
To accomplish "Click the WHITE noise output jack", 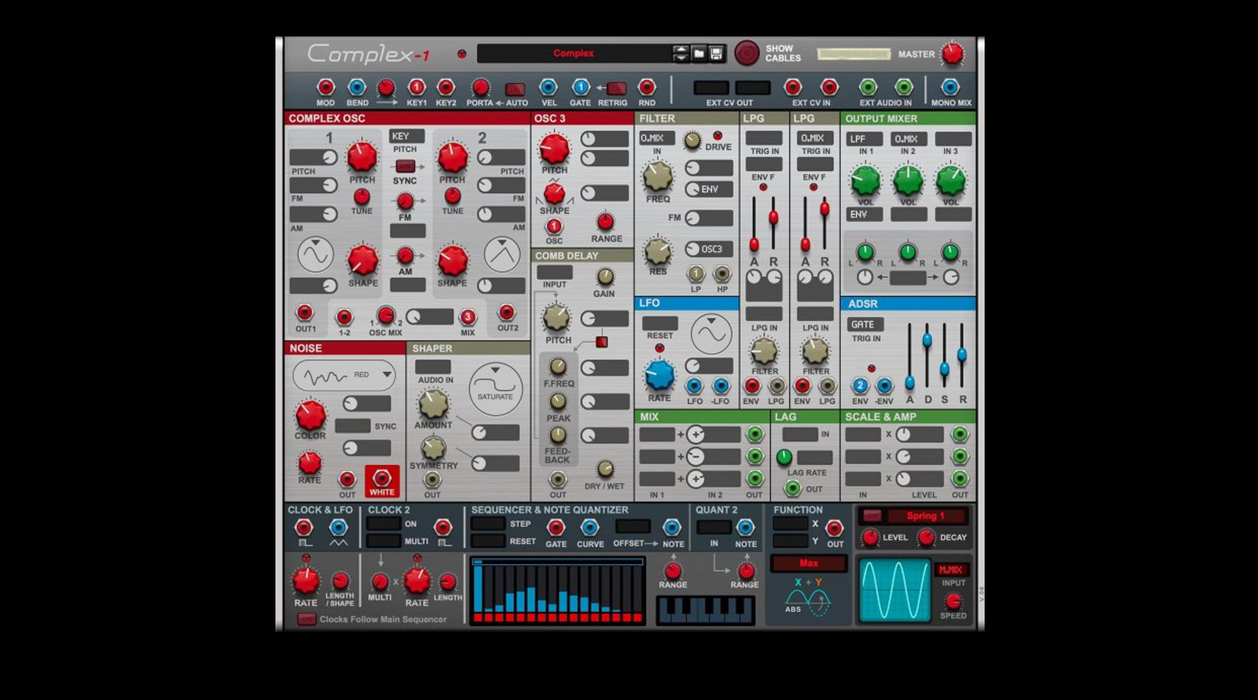I will 382,479.
